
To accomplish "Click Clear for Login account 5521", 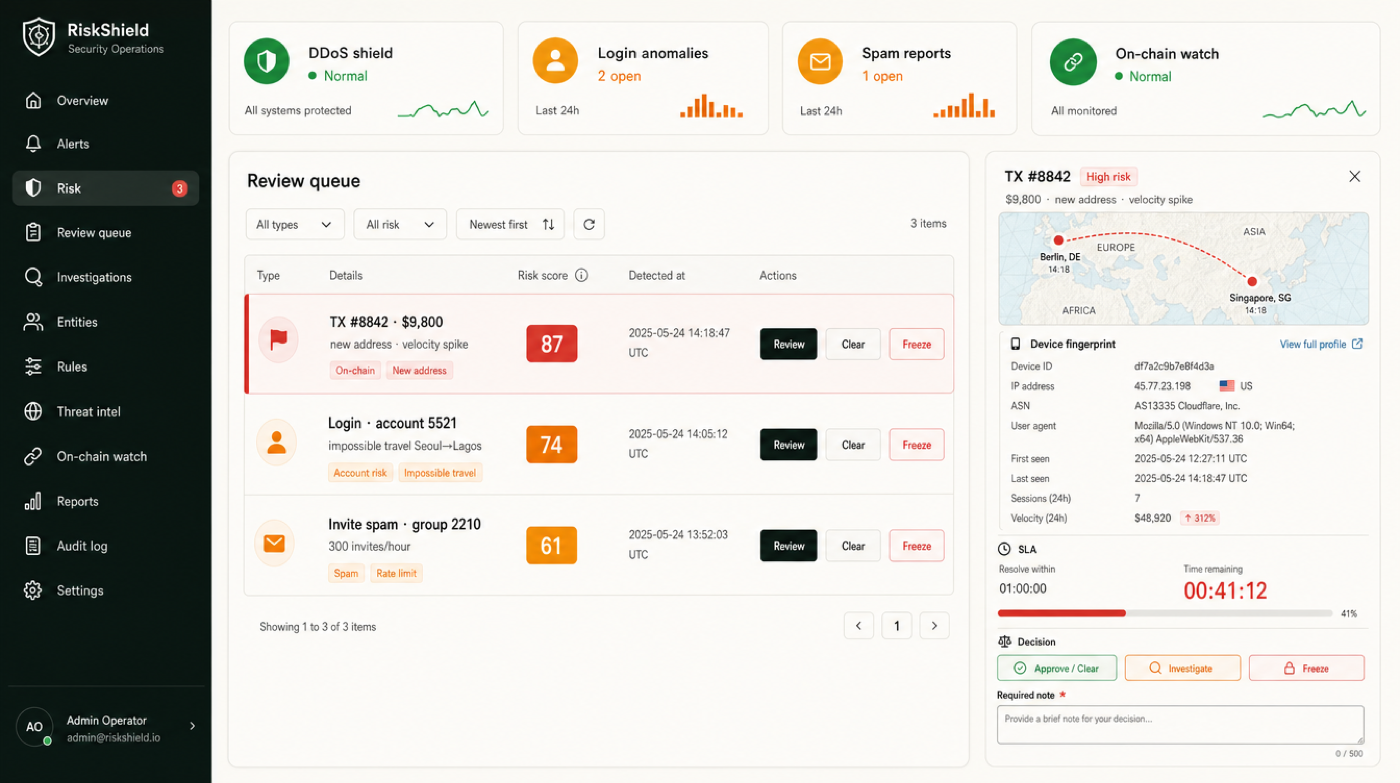I will pos(853,445).
